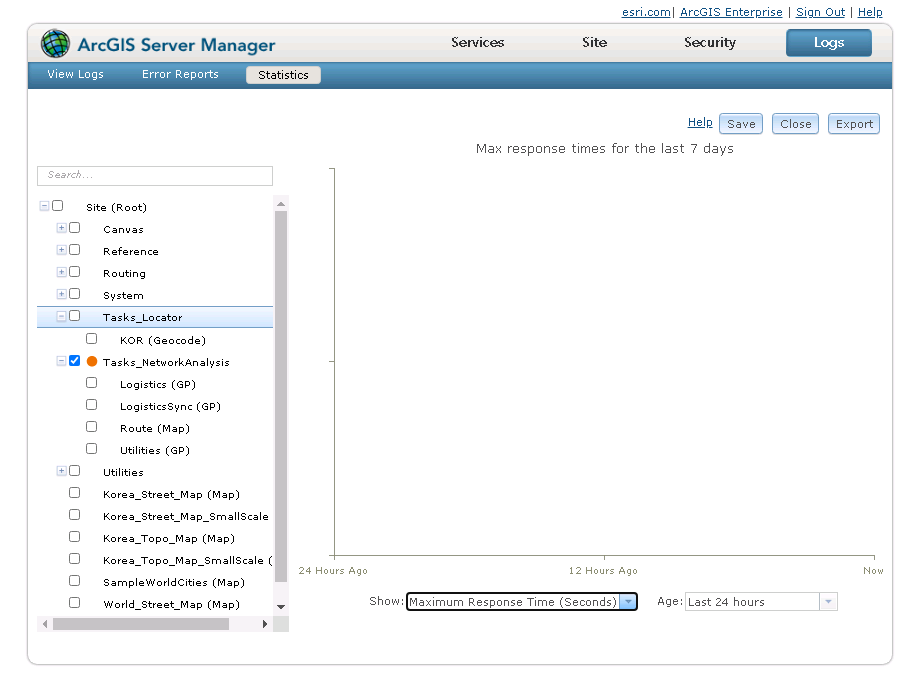Check the Logistics (GP) checkbox
919x675 pixels.
[91, 383]
